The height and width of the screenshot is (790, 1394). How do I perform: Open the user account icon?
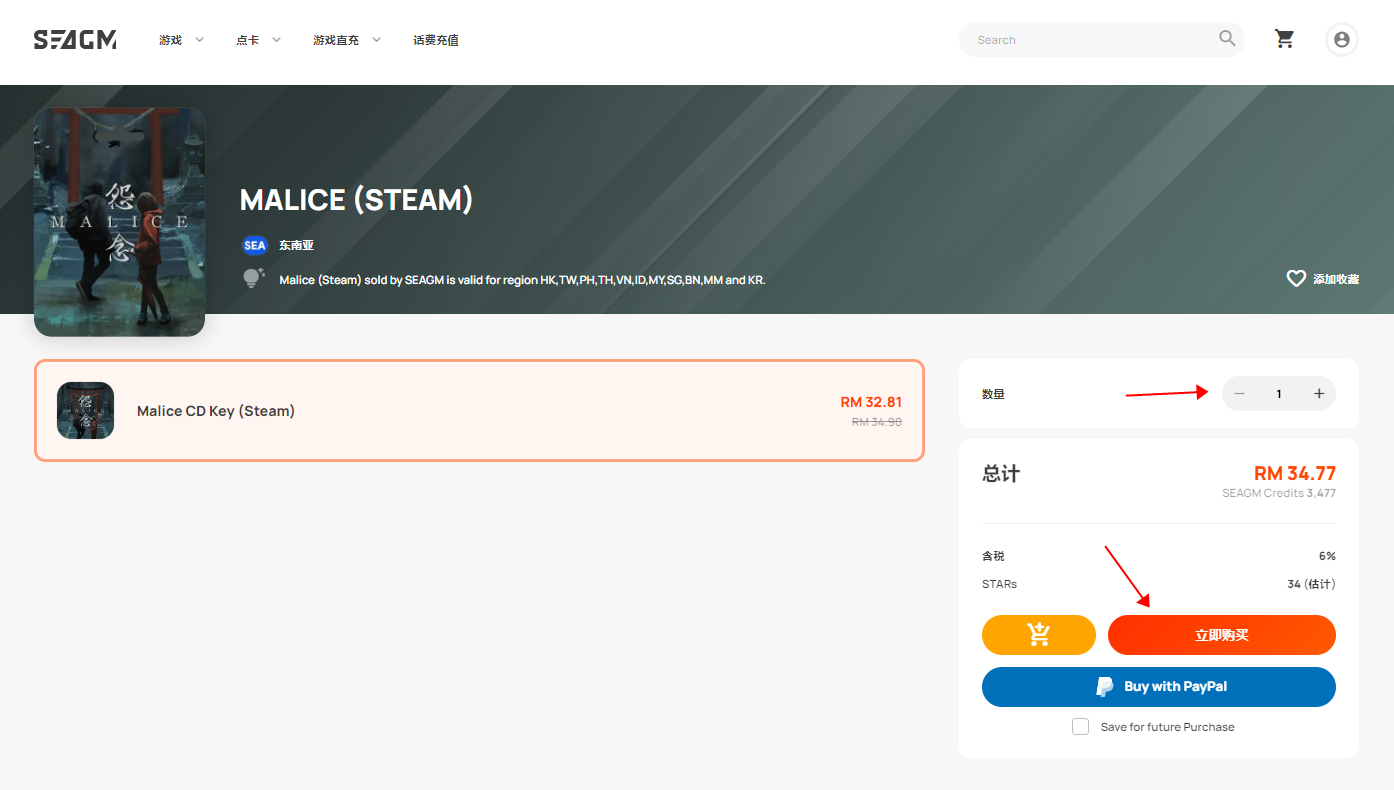(x=1341, y=40)
